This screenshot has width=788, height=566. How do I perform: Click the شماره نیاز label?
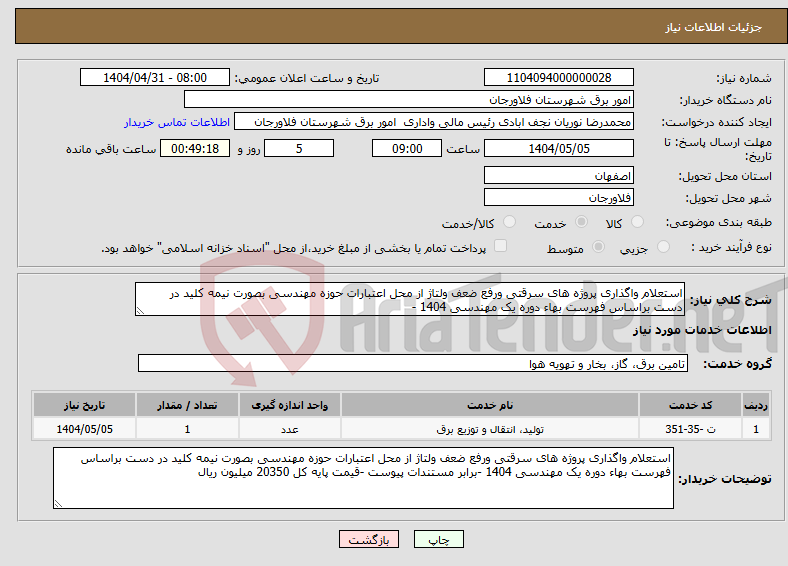[x=744, y=78]
